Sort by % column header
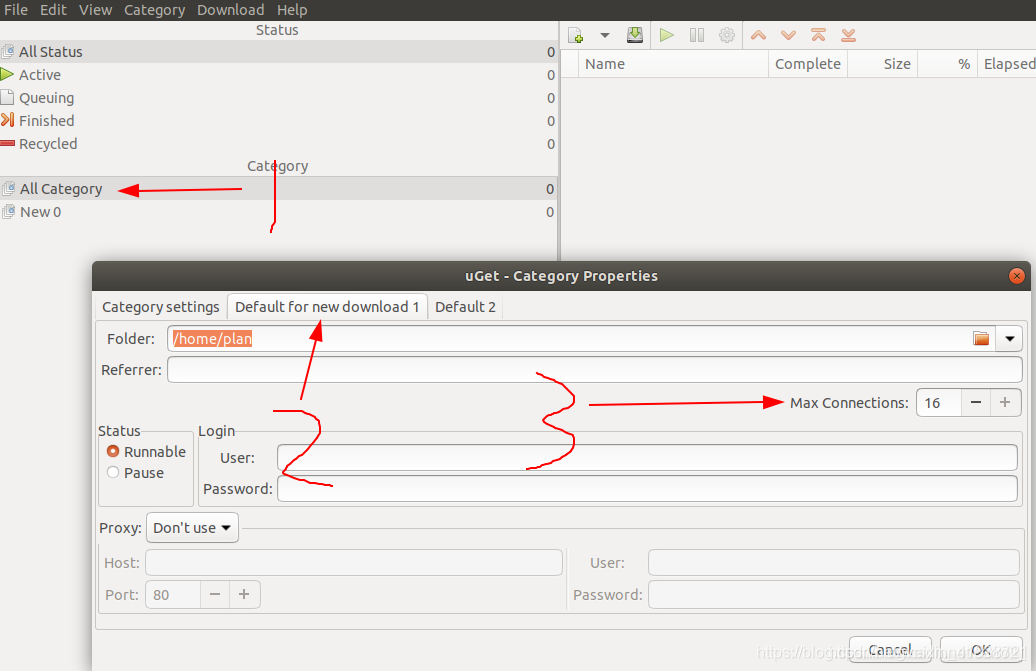1036x671 pixels. [947, 64]
